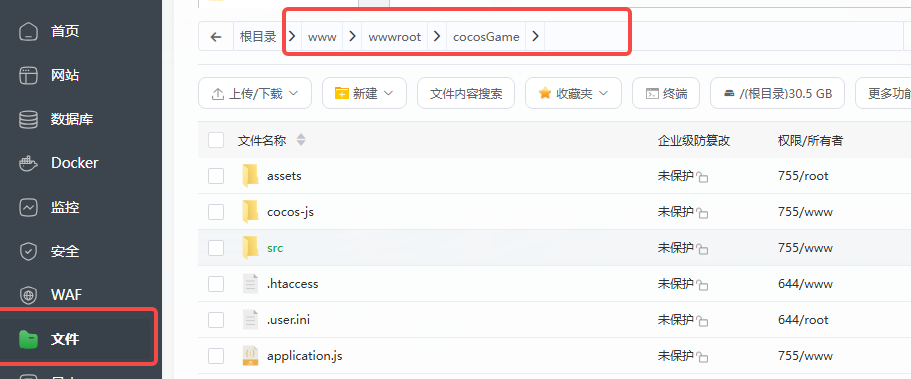Sort by 文件名称 arrows
The width and height of the screenshot is (911, 379).
coord(300,140)
